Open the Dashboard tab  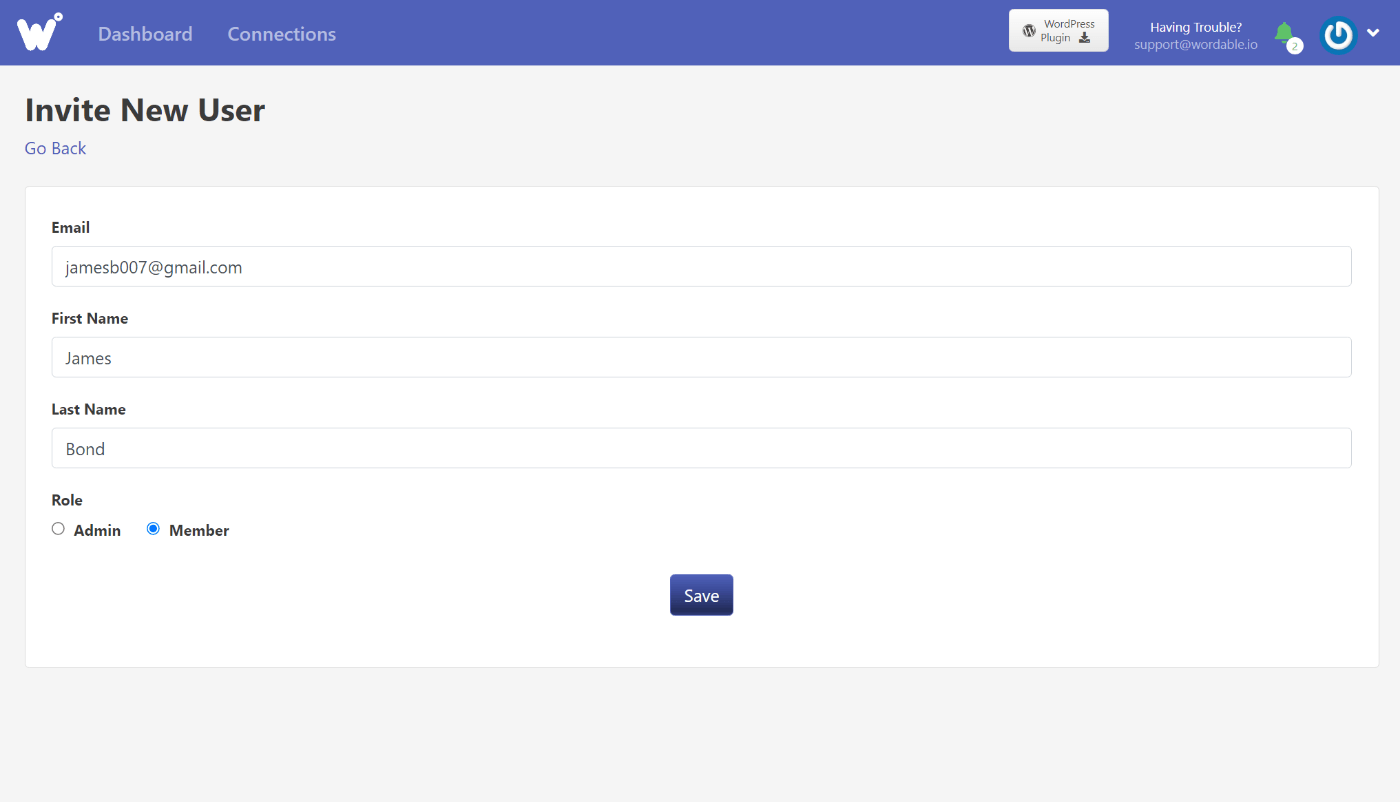(145, 34)
